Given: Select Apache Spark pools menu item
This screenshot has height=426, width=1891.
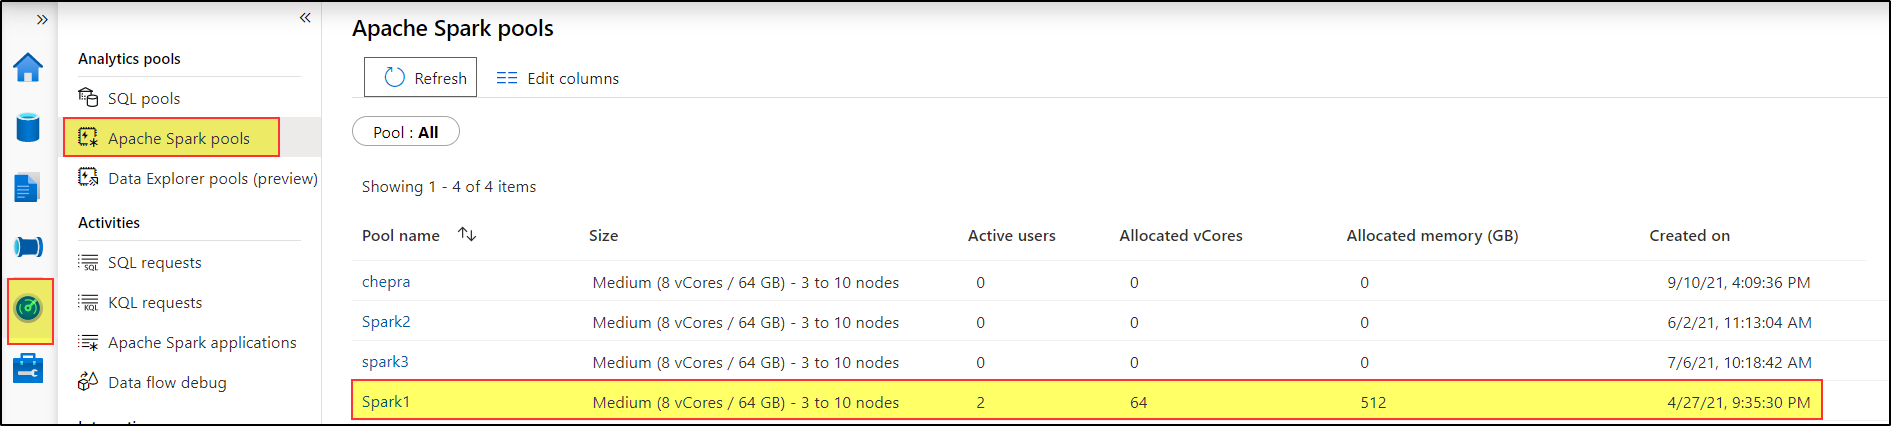Looking at the screenshot, I should click(x=178, y=138).
